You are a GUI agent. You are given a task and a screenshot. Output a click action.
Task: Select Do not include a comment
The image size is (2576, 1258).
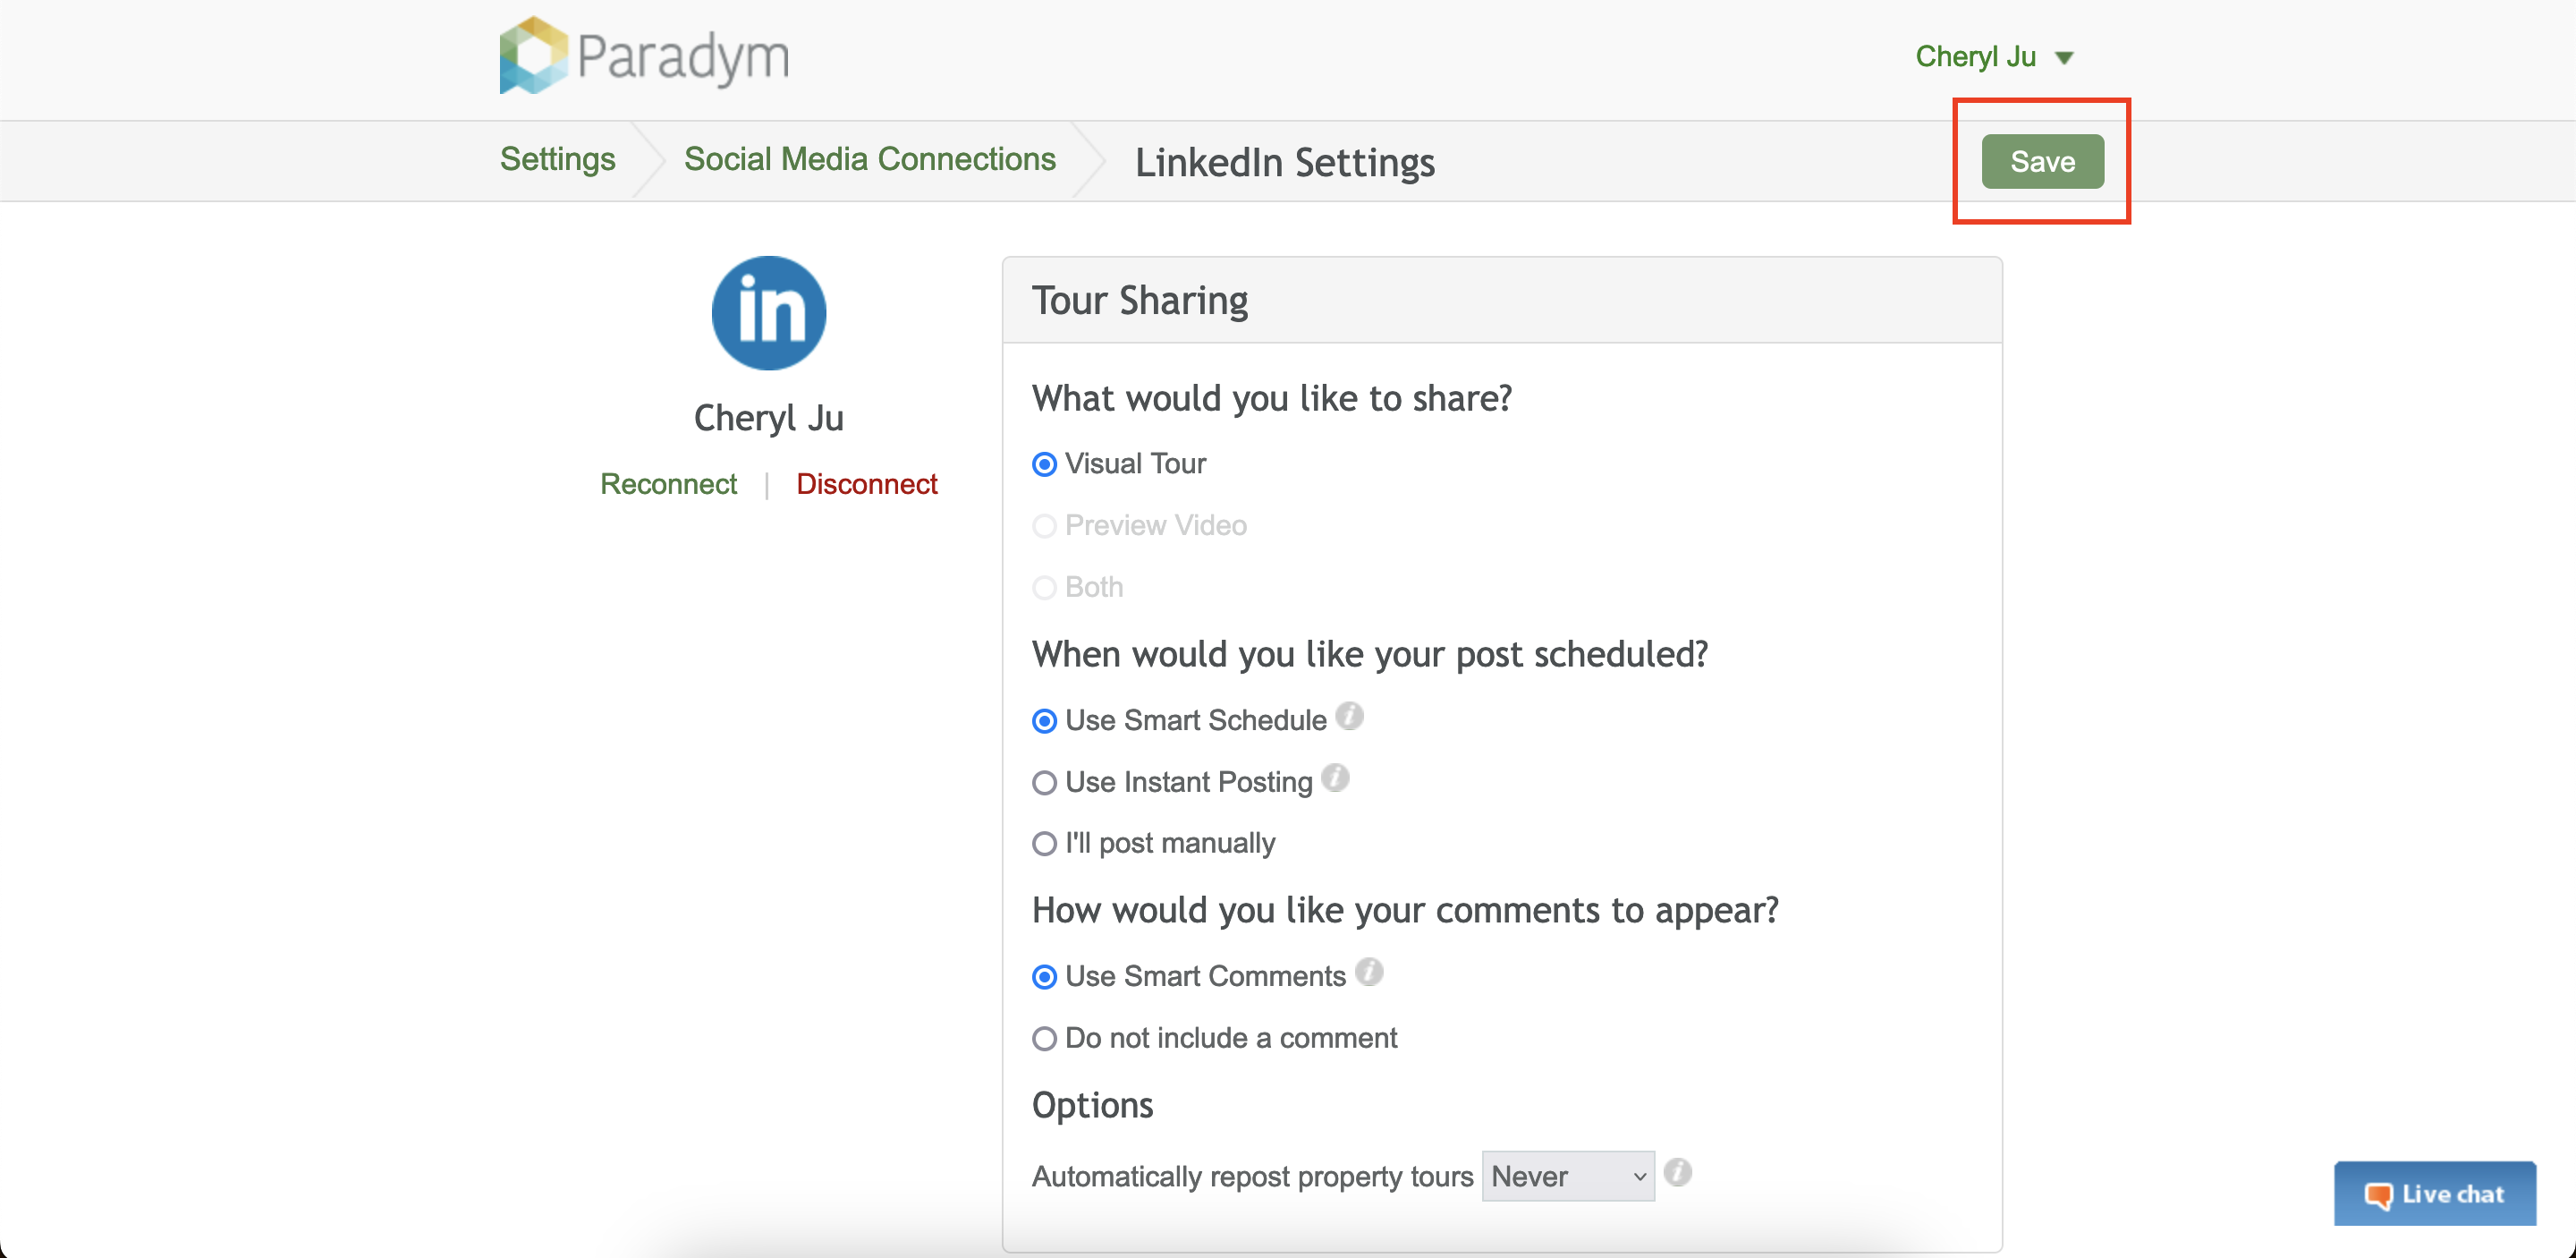click(x=1044, y=1039)
